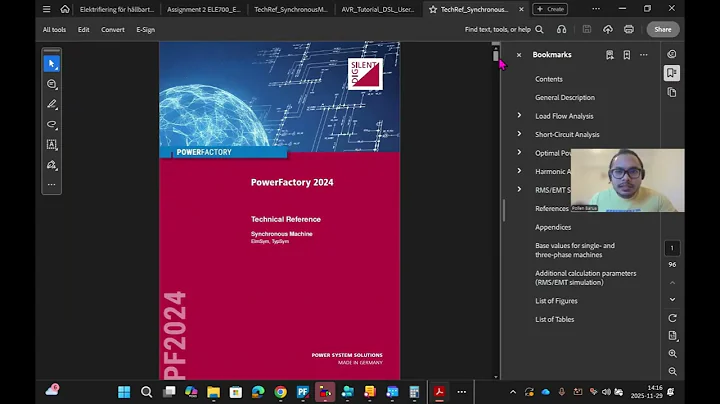
Task: Jump to the Contents bookmark
Action: [x=549, y=79]
